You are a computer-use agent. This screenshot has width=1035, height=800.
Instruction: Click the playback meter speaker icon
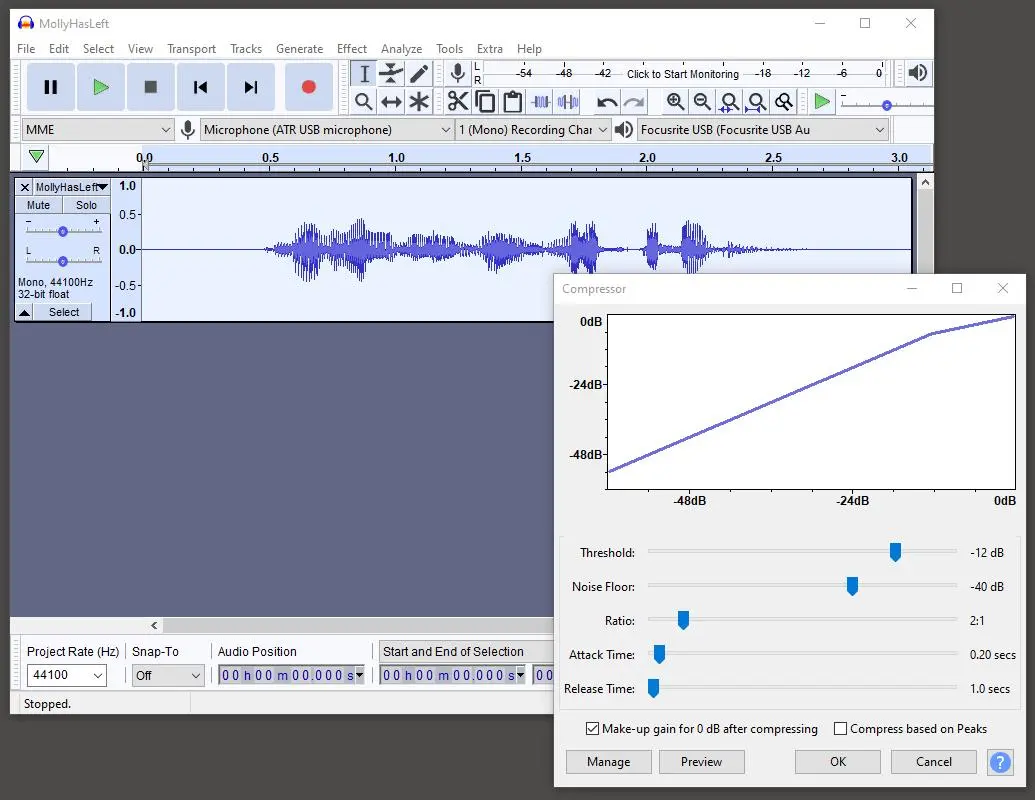click(918, 73)
